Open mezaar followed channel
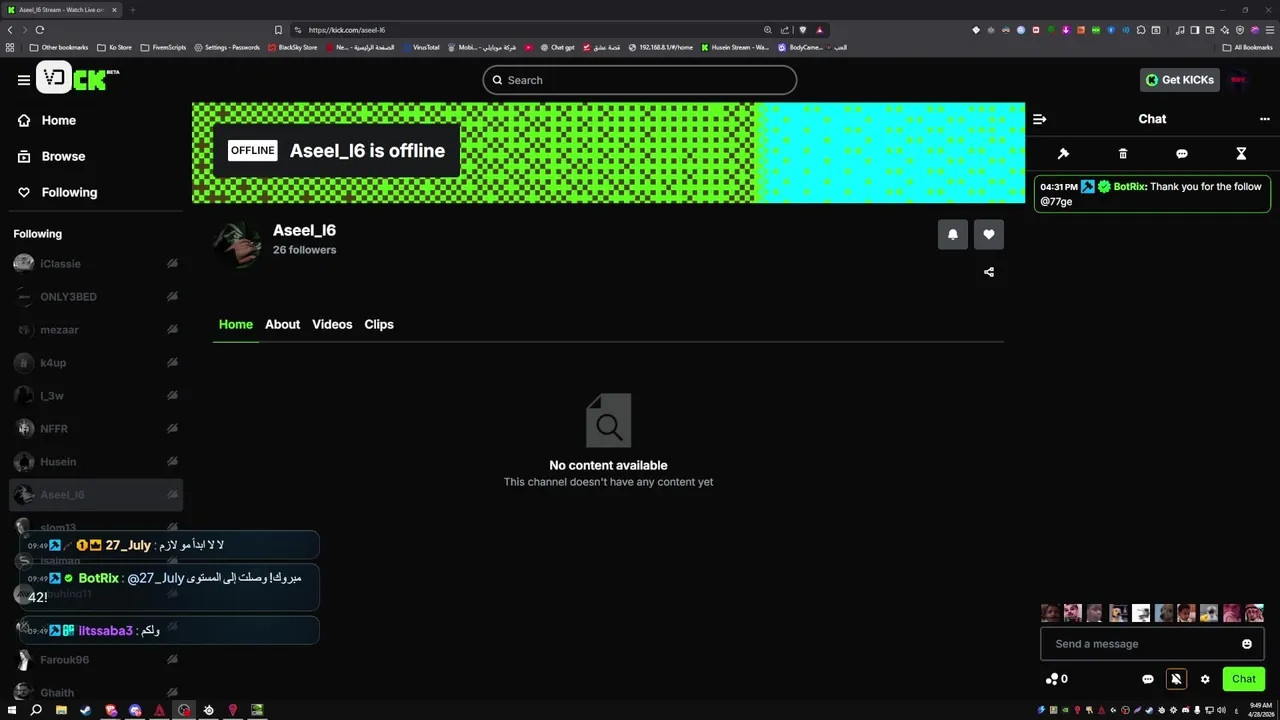Image resolution: width=1280 pixels, height=720 pixels. [x=96, y=330]
